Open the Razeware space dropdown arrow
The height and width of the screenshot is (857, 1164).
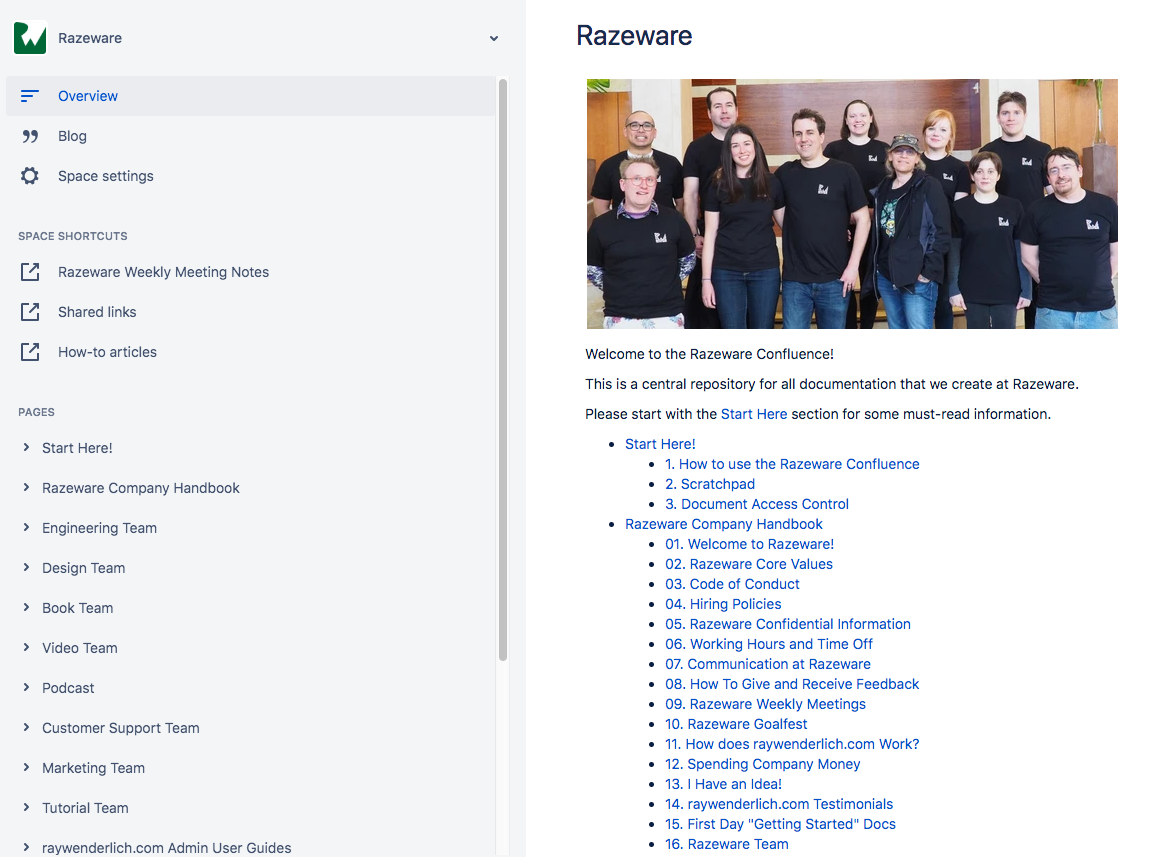(494, 39)
